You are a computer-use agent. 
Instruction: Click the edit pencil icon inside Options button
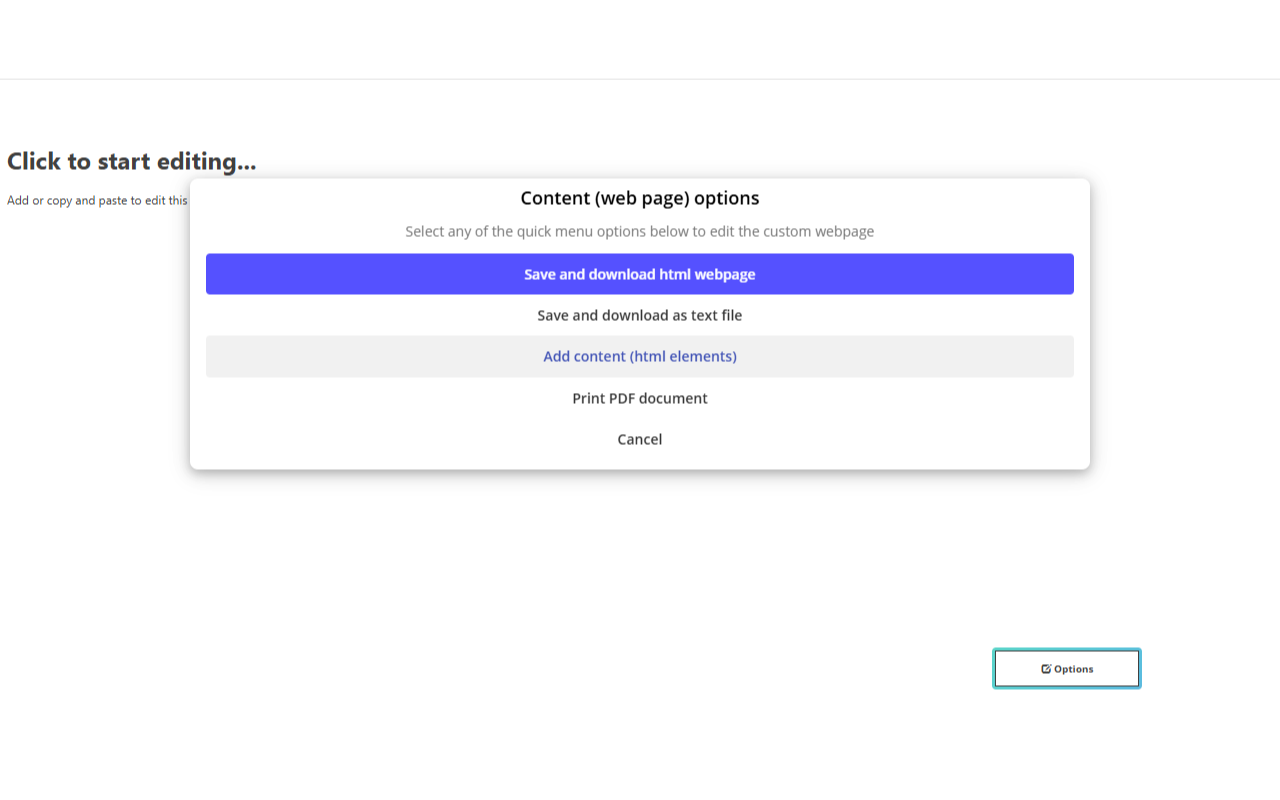[1046, 668]
